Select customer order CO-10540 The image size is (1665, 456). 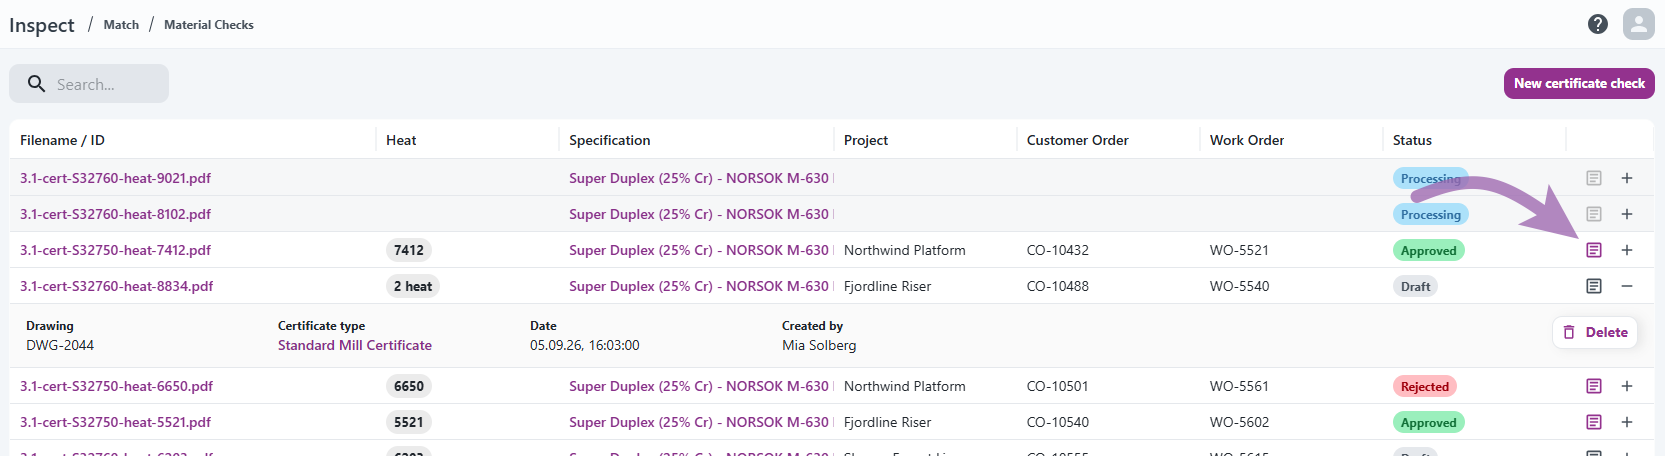tap(1058, 422)
